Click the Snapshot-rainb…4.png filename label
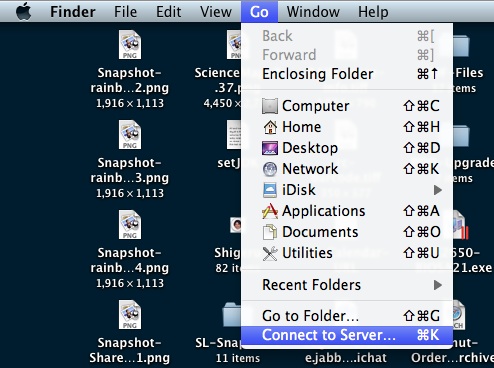The image size is (494, 368). click(130, 260)
